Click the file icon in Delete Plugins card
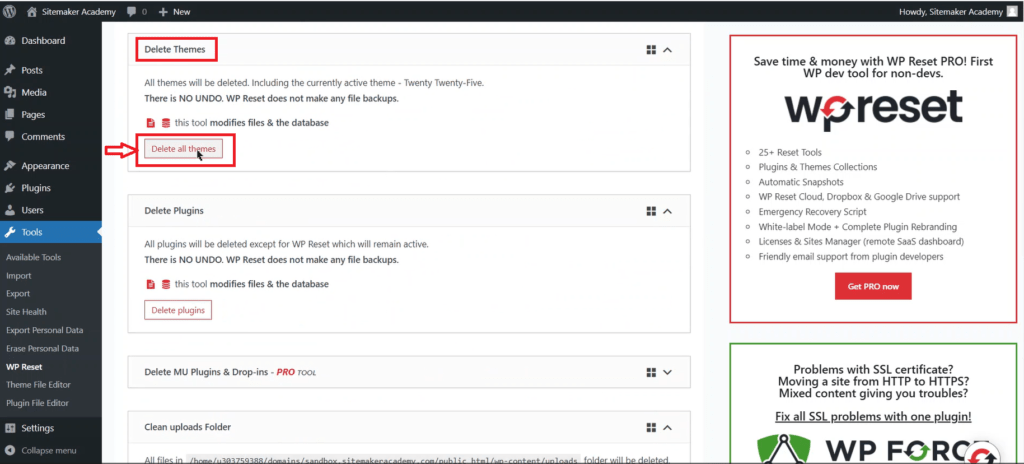The height and width of the screenshot is (464, 1024). (150, 284)
